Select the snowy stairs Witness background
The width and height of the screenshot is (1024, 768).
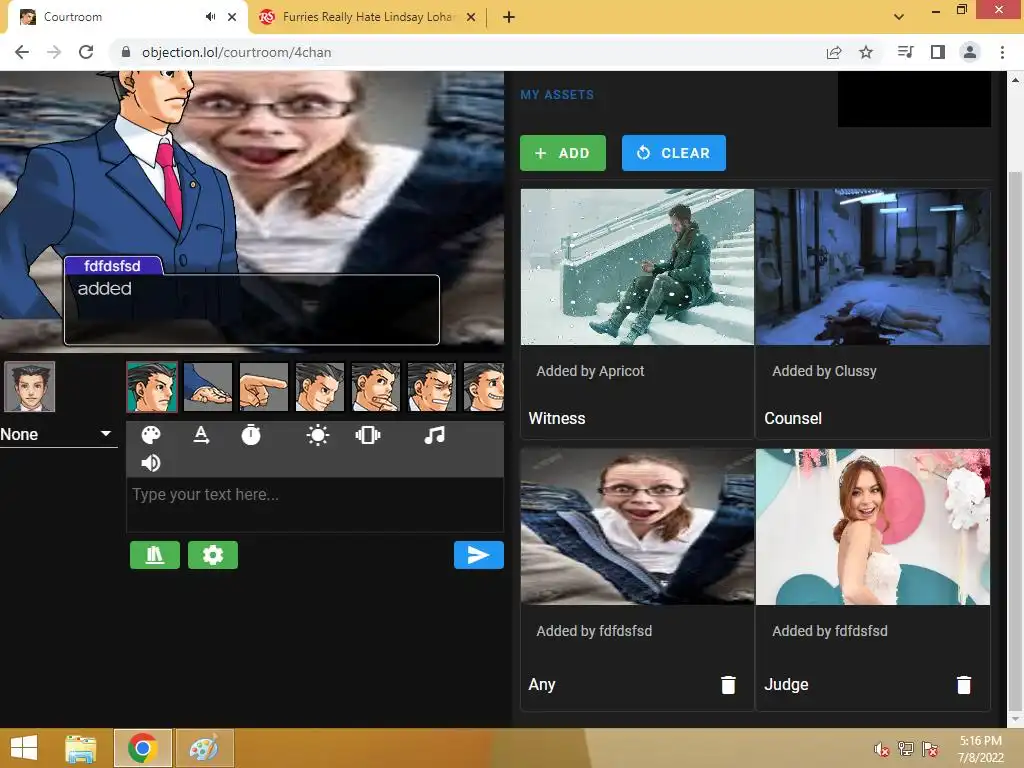pyautogui.click(x=637, y=267)
